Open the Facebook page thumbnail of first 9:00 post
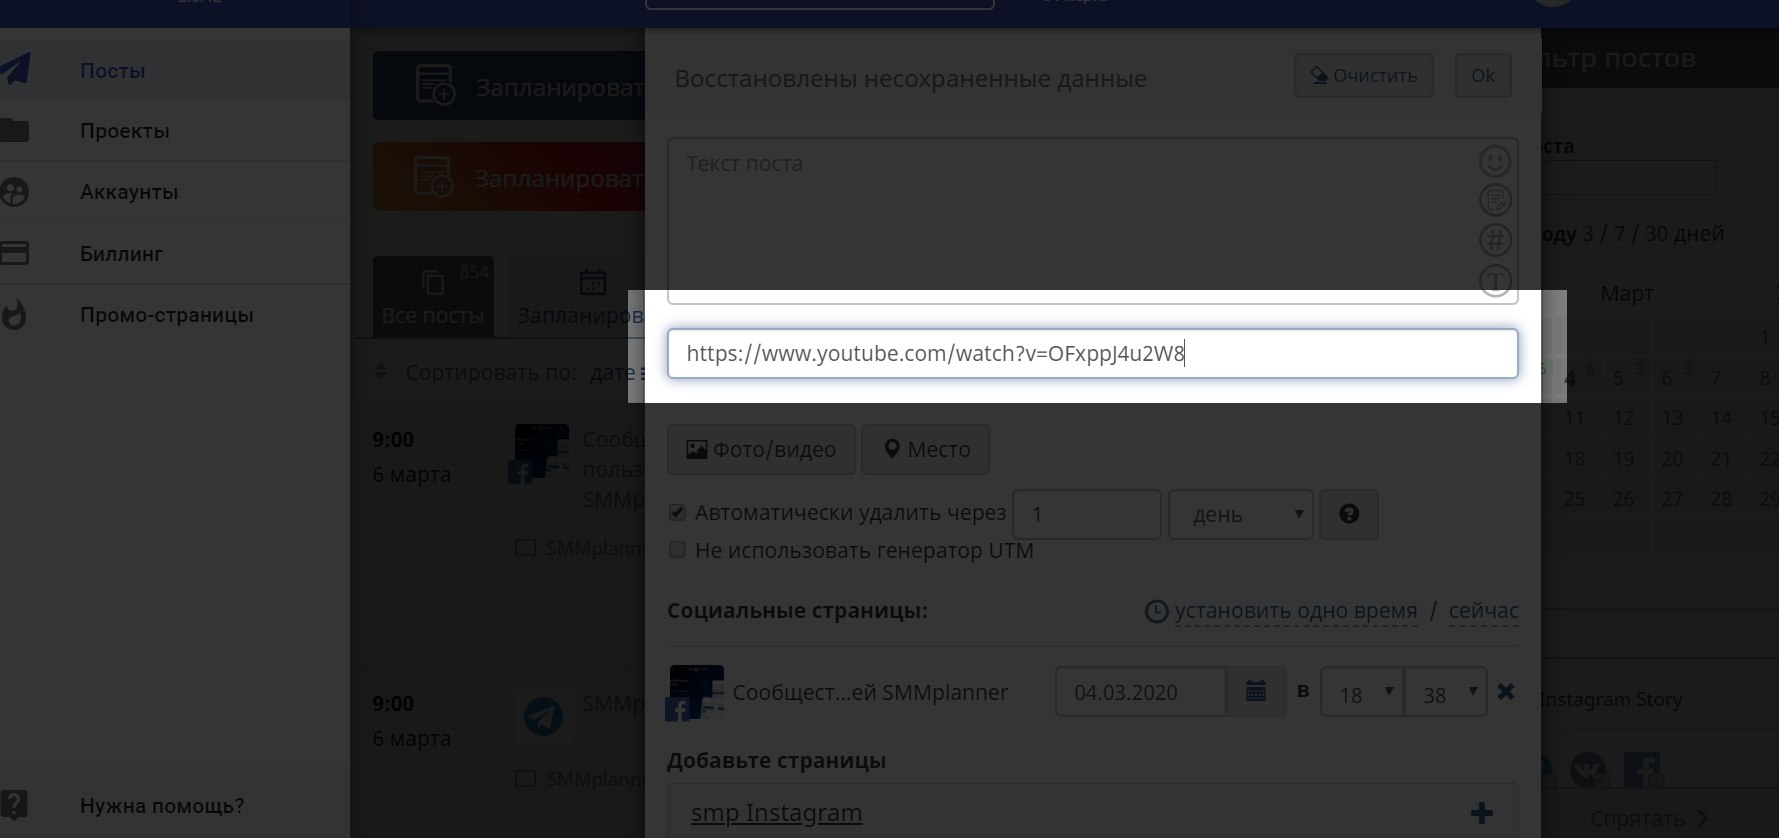 point(541,454)
